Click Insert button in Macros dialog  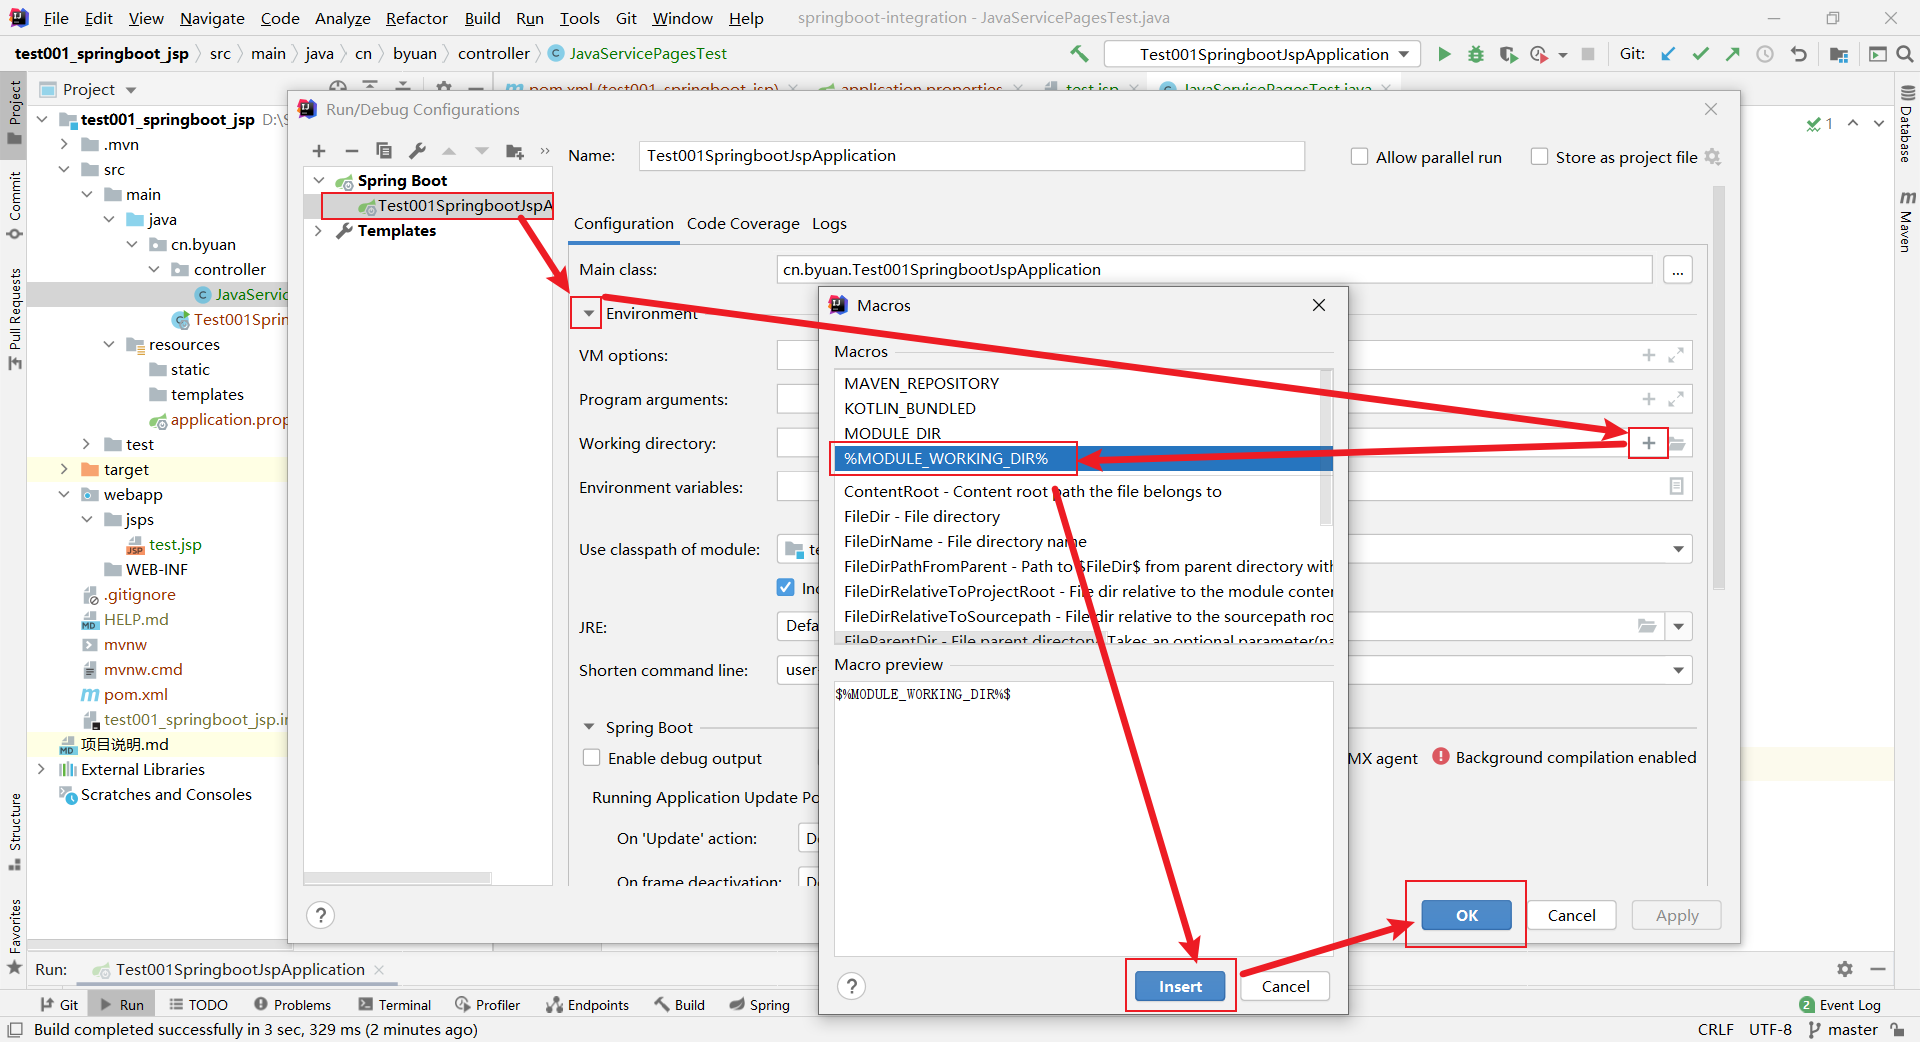1180,986
